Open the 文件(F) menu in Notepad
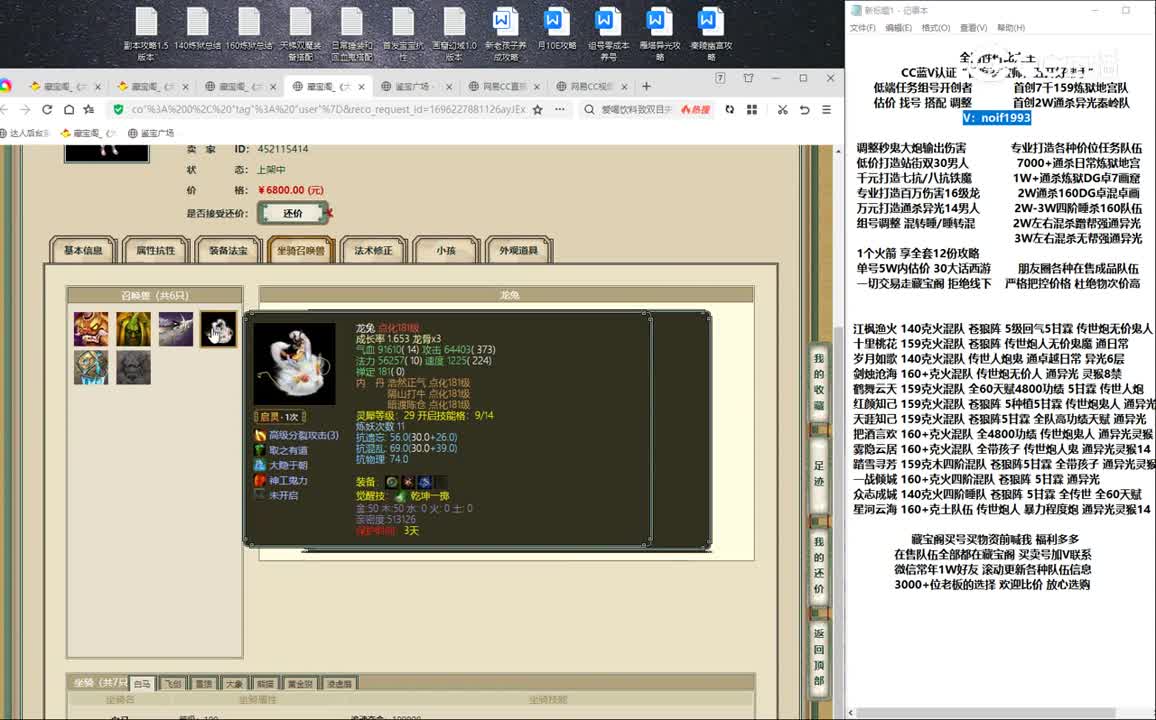 pos(863,28)
